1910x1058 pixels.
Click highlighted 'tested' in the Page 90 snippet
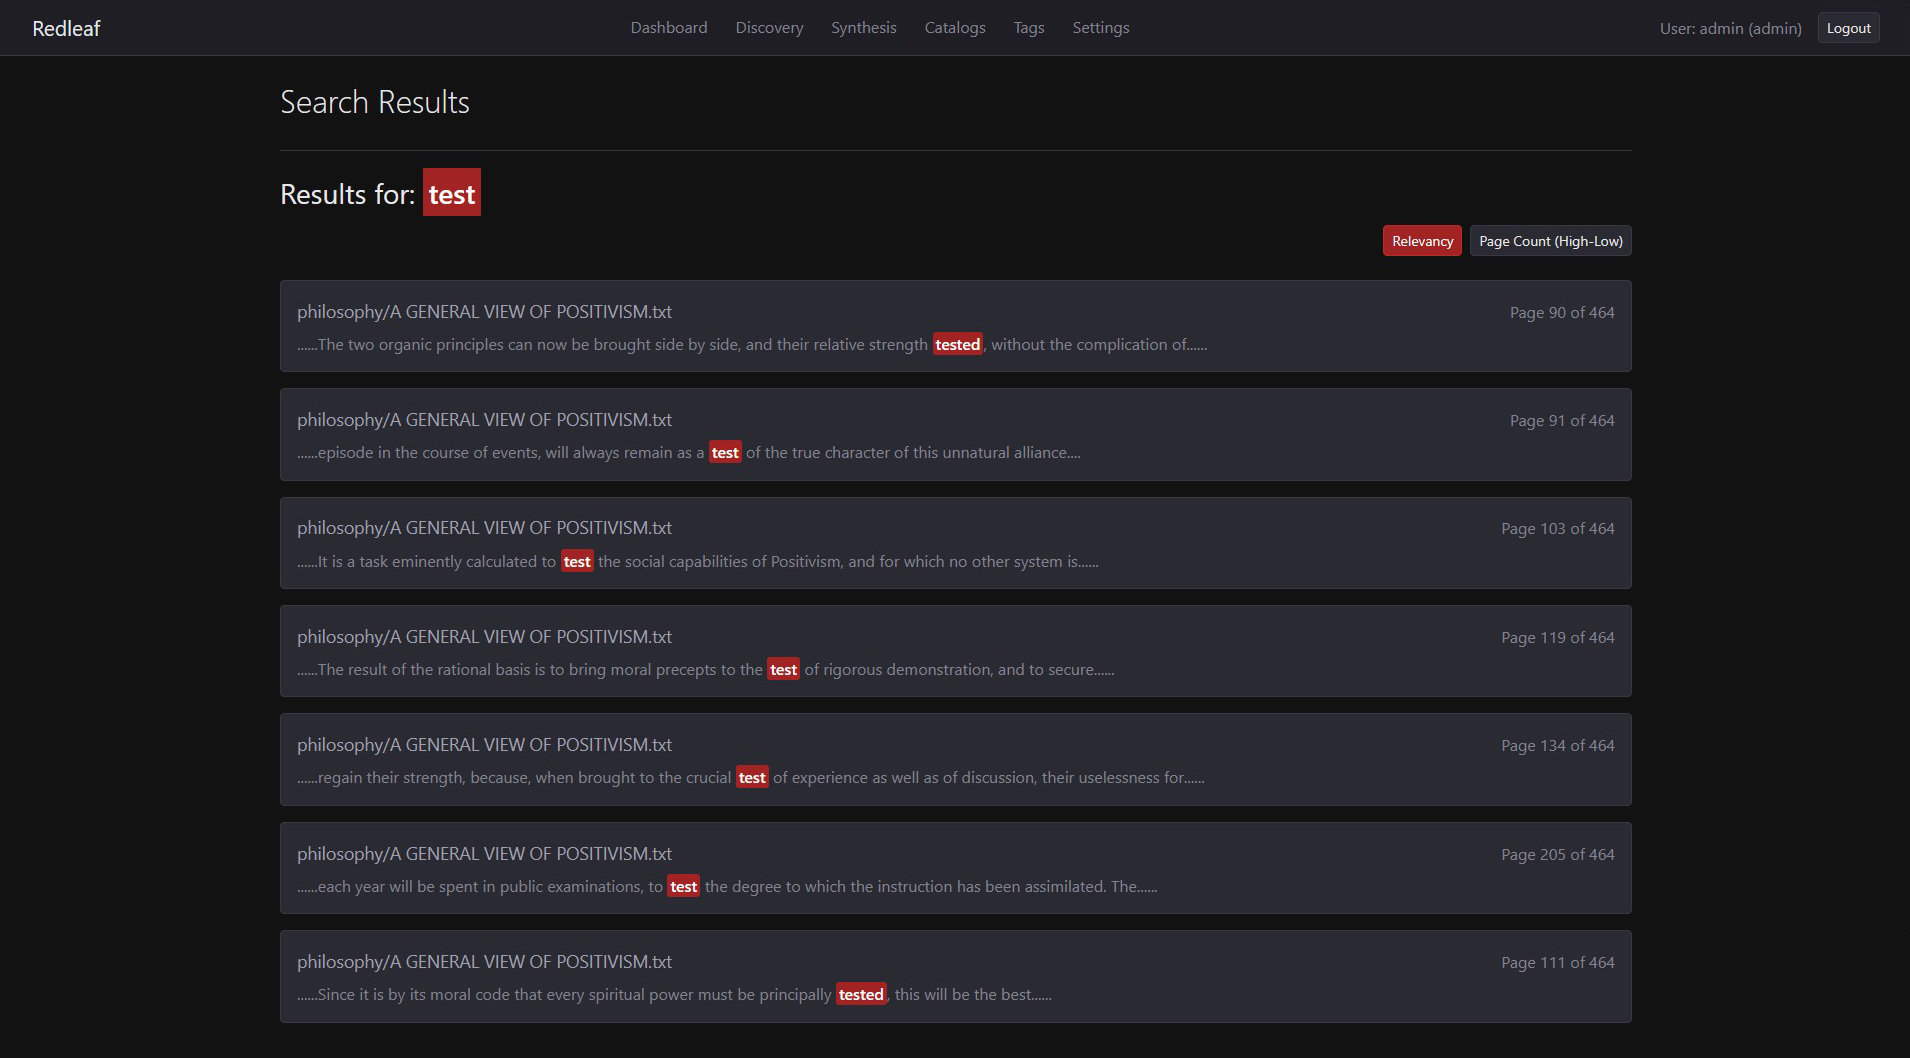tap(957, 345)
